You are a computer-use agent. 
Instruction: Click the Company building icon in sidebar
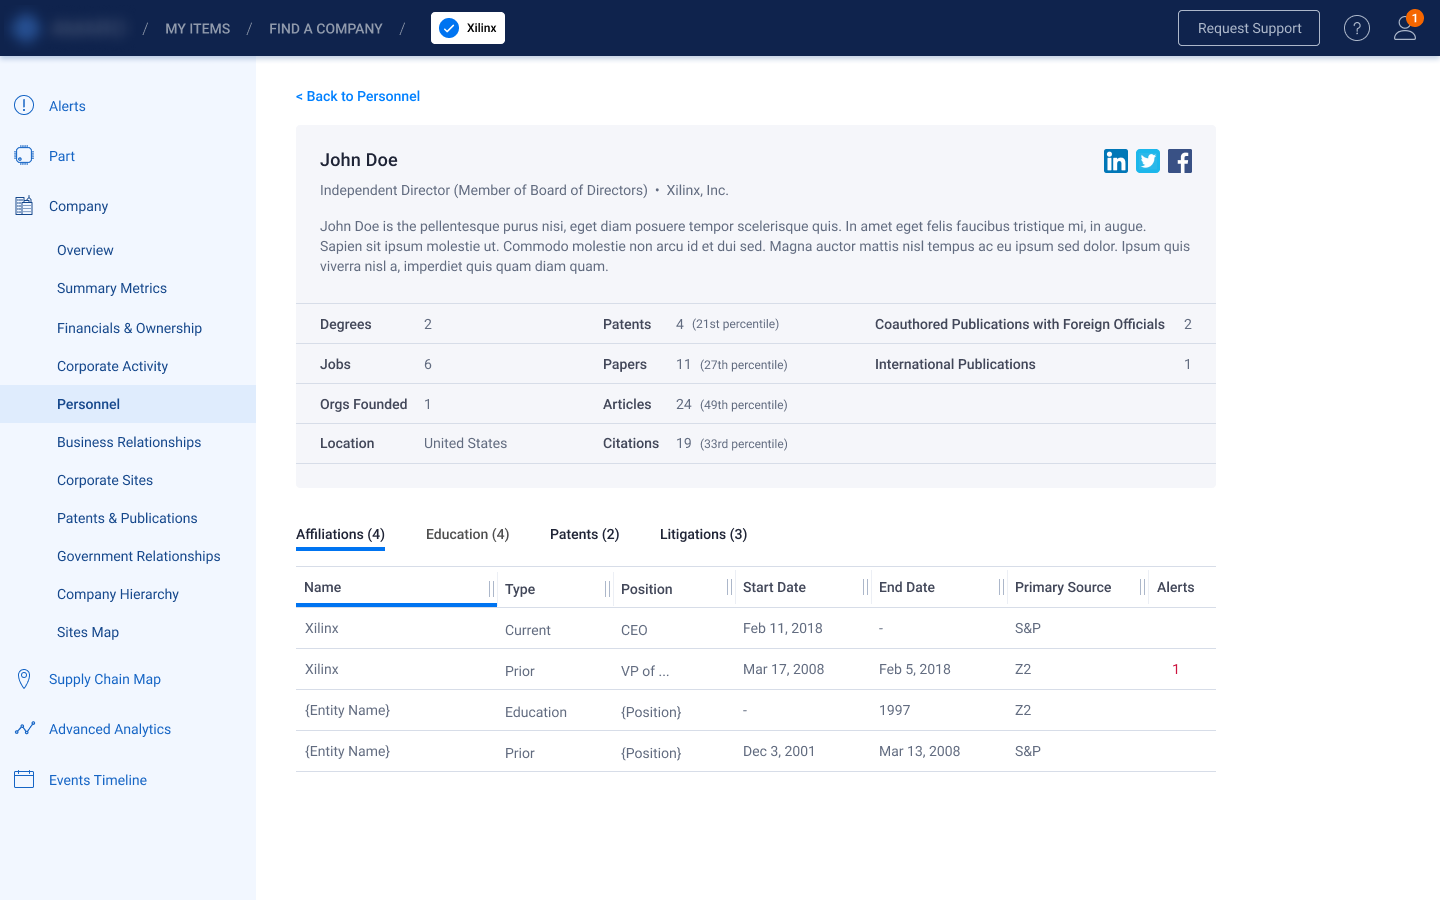[24, 205]
